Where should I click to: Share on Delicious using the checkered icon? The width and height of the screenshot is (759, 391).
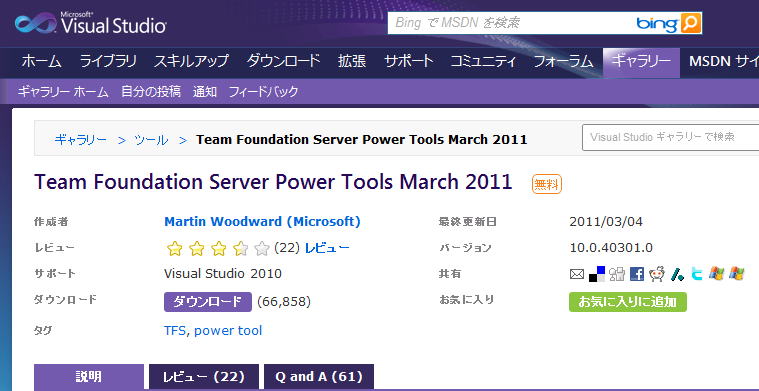pos(597,274)
